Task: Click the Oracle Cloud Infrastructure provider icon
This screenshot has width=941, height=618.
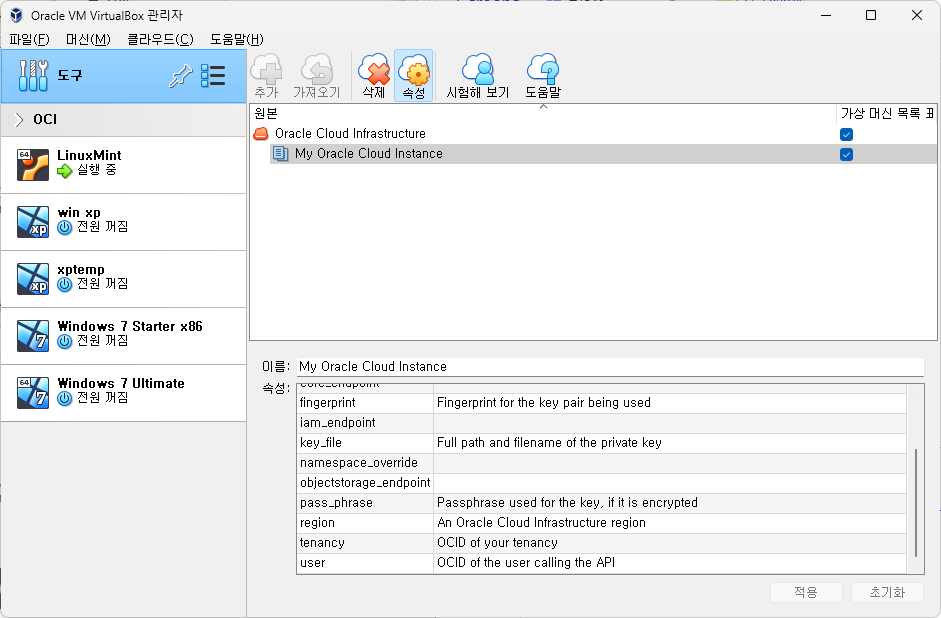Action: tap(261, 133)
